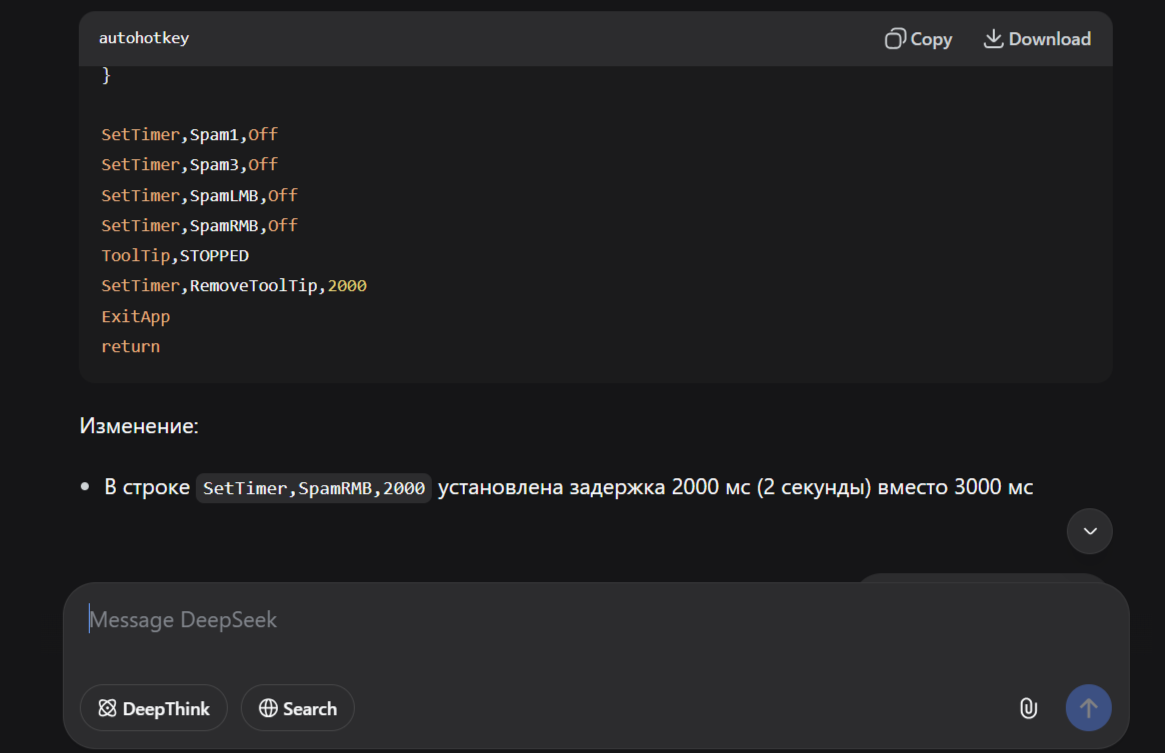Send the message with the arrow button

tap(1088, 708)
